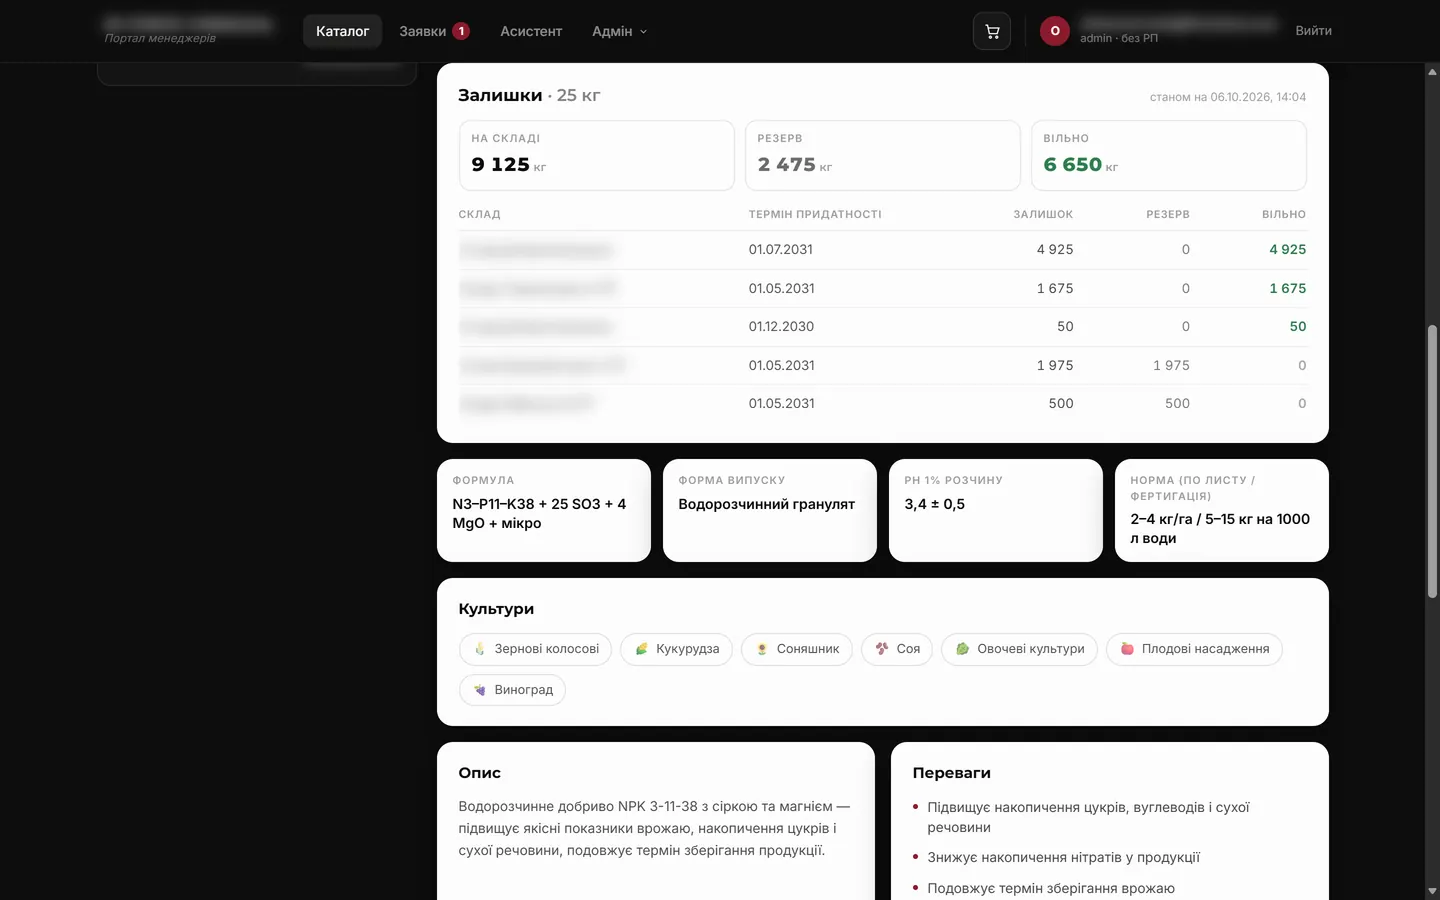This screenshot has width=1440, height=900.
Task: Open the Асистент tab
Action: coord(531,31)
